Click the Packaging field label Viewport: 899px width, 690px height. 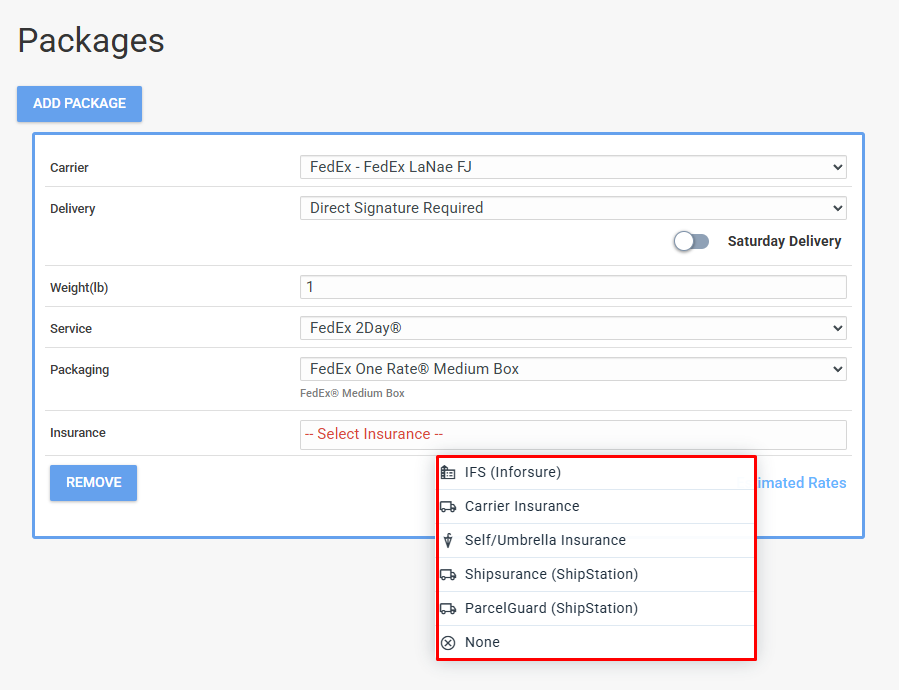coord(80,370)
